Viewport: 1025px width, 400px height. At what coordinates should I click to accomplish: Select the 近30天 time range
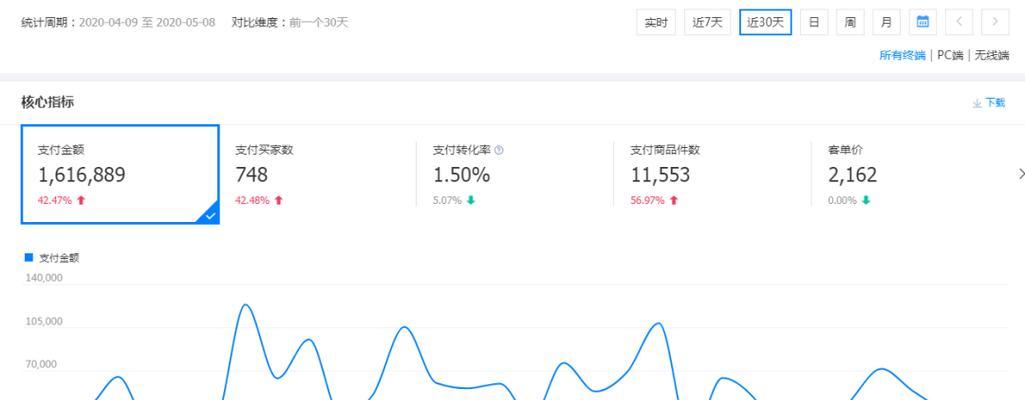click(x=765, y=22)
